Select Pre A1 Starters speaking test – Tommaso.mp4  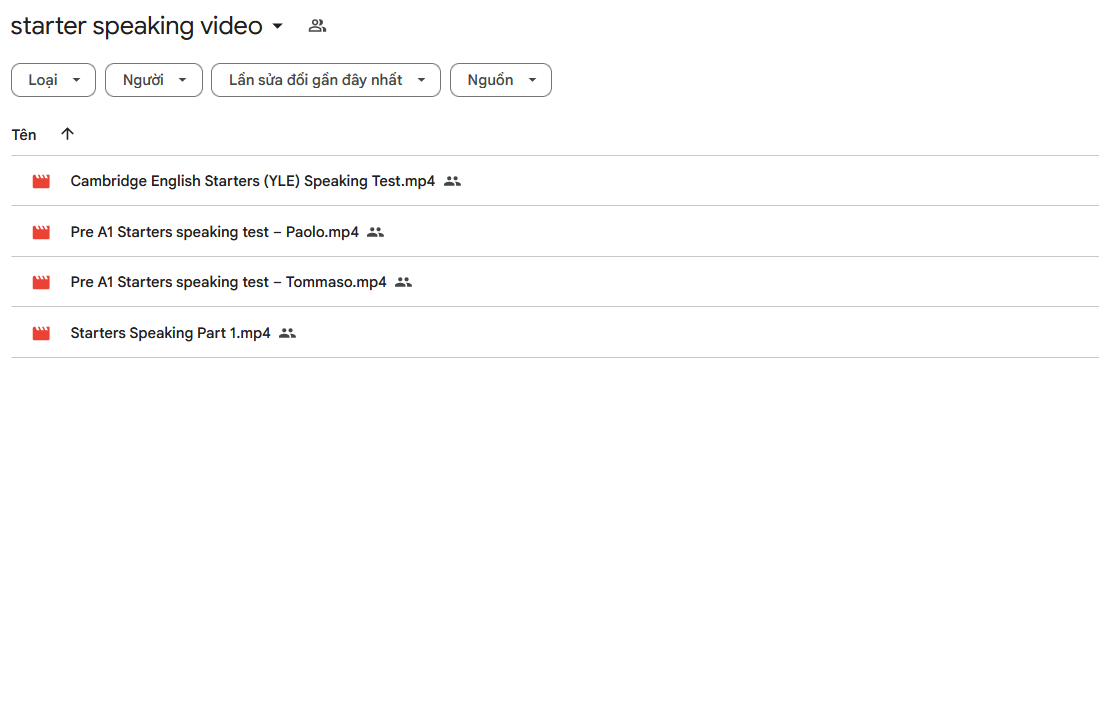228,282
